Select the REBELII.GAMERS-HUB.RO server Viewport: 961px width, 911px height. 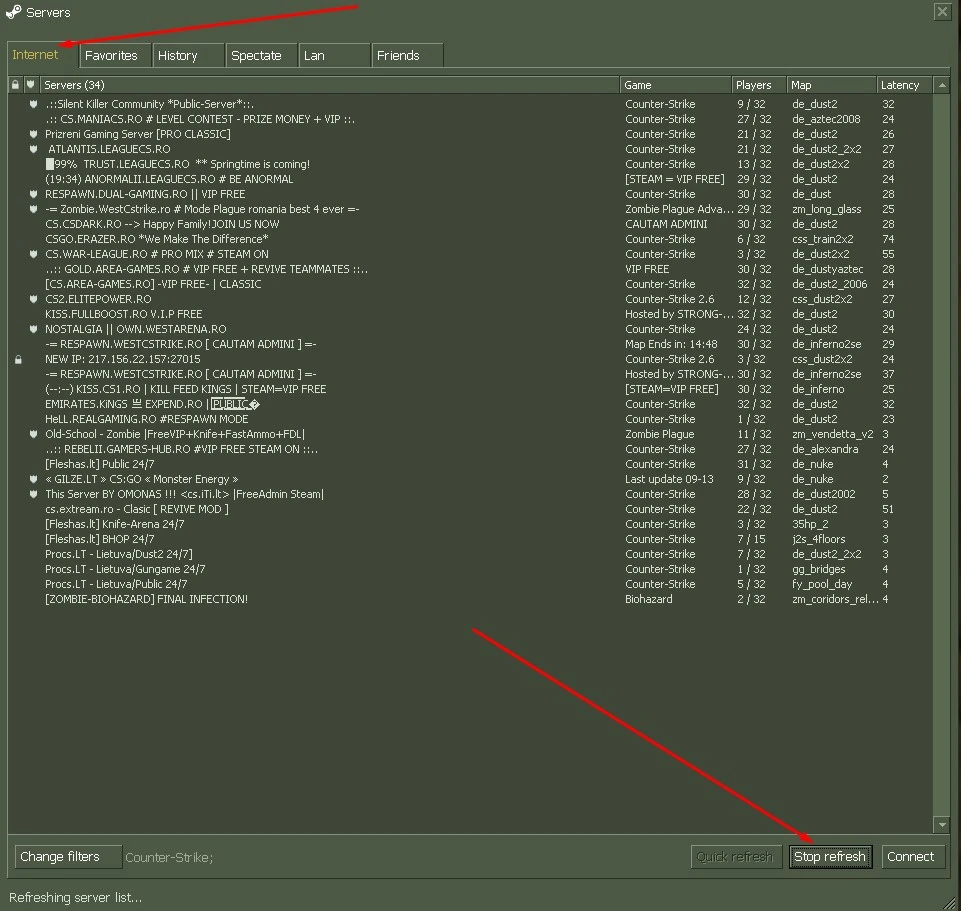tap(470, 449)
